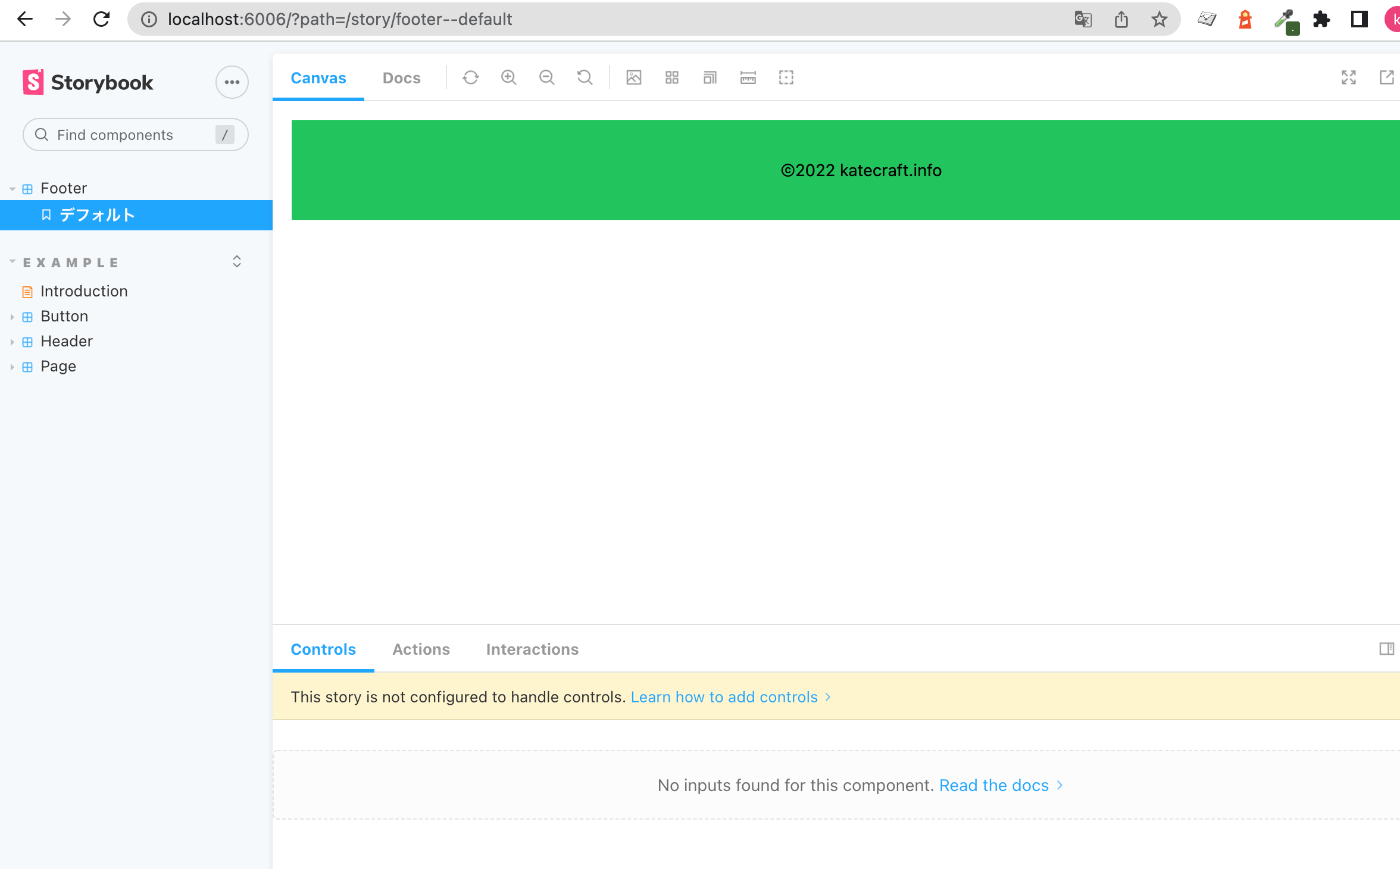Open the Controls addon tab

pyautogui.click(x=323, y=650)
